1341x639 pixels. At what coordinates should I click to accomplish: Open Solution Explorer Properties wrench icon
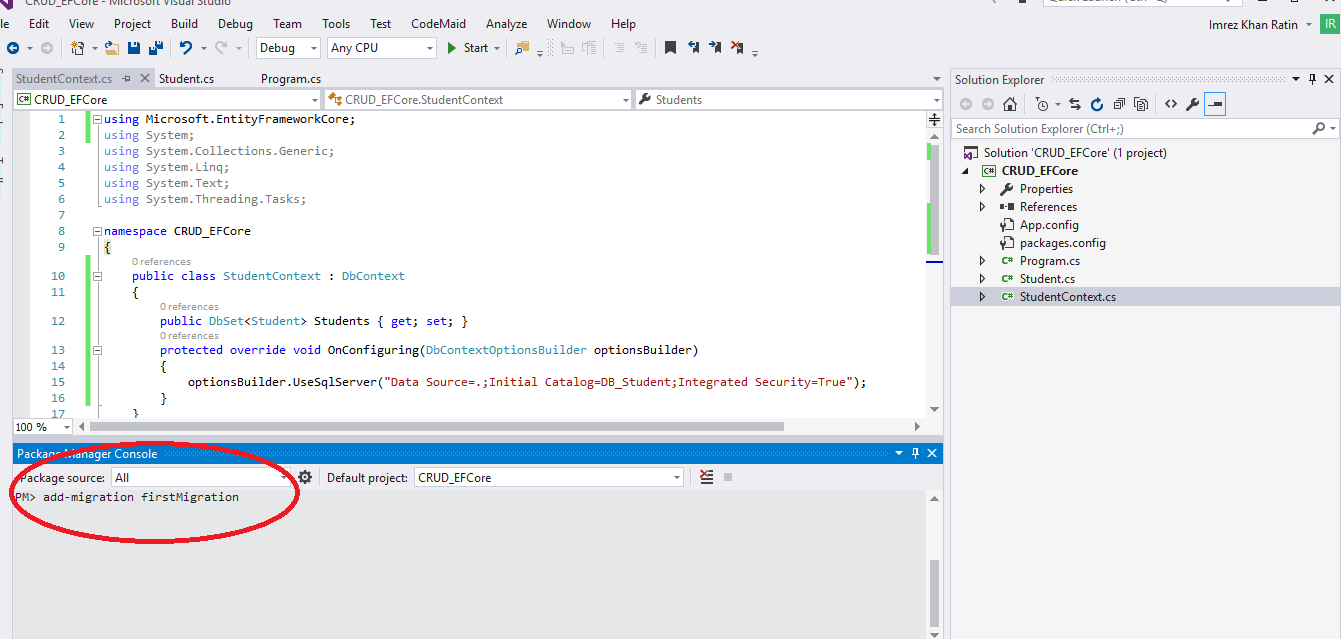[x=1192, y=104]
